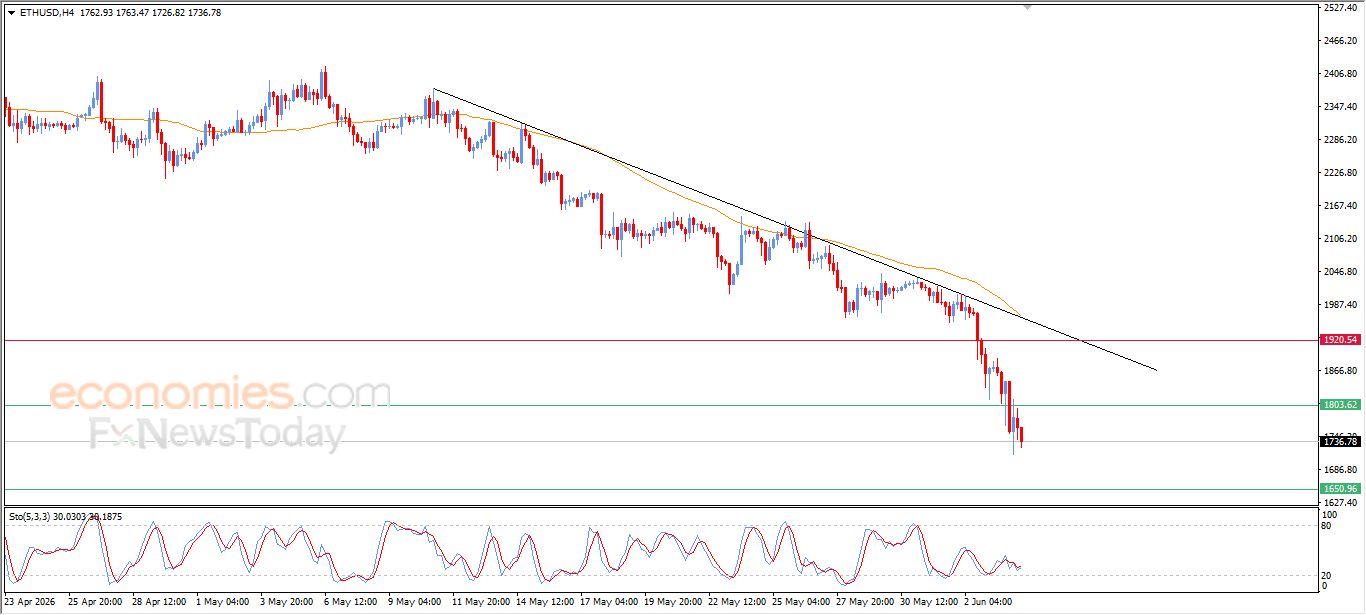The image size is (1366, 615).
Task: Select the black descending trendline
Action: pyautogui.click(x=795, y=230)
